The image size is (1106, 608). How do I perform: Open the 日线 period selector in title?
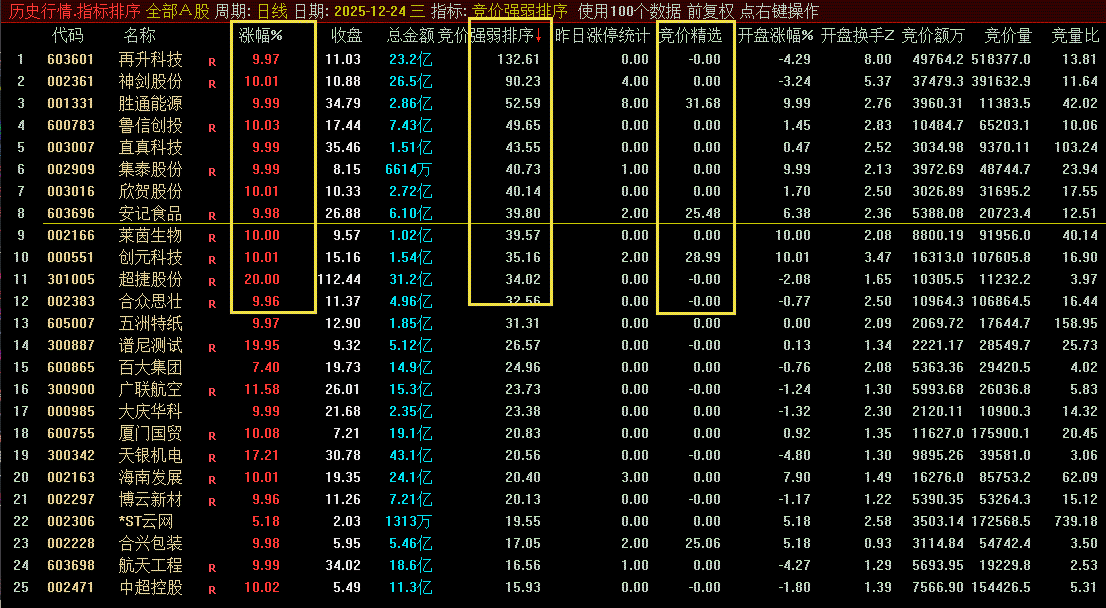(x=272, y=11)
